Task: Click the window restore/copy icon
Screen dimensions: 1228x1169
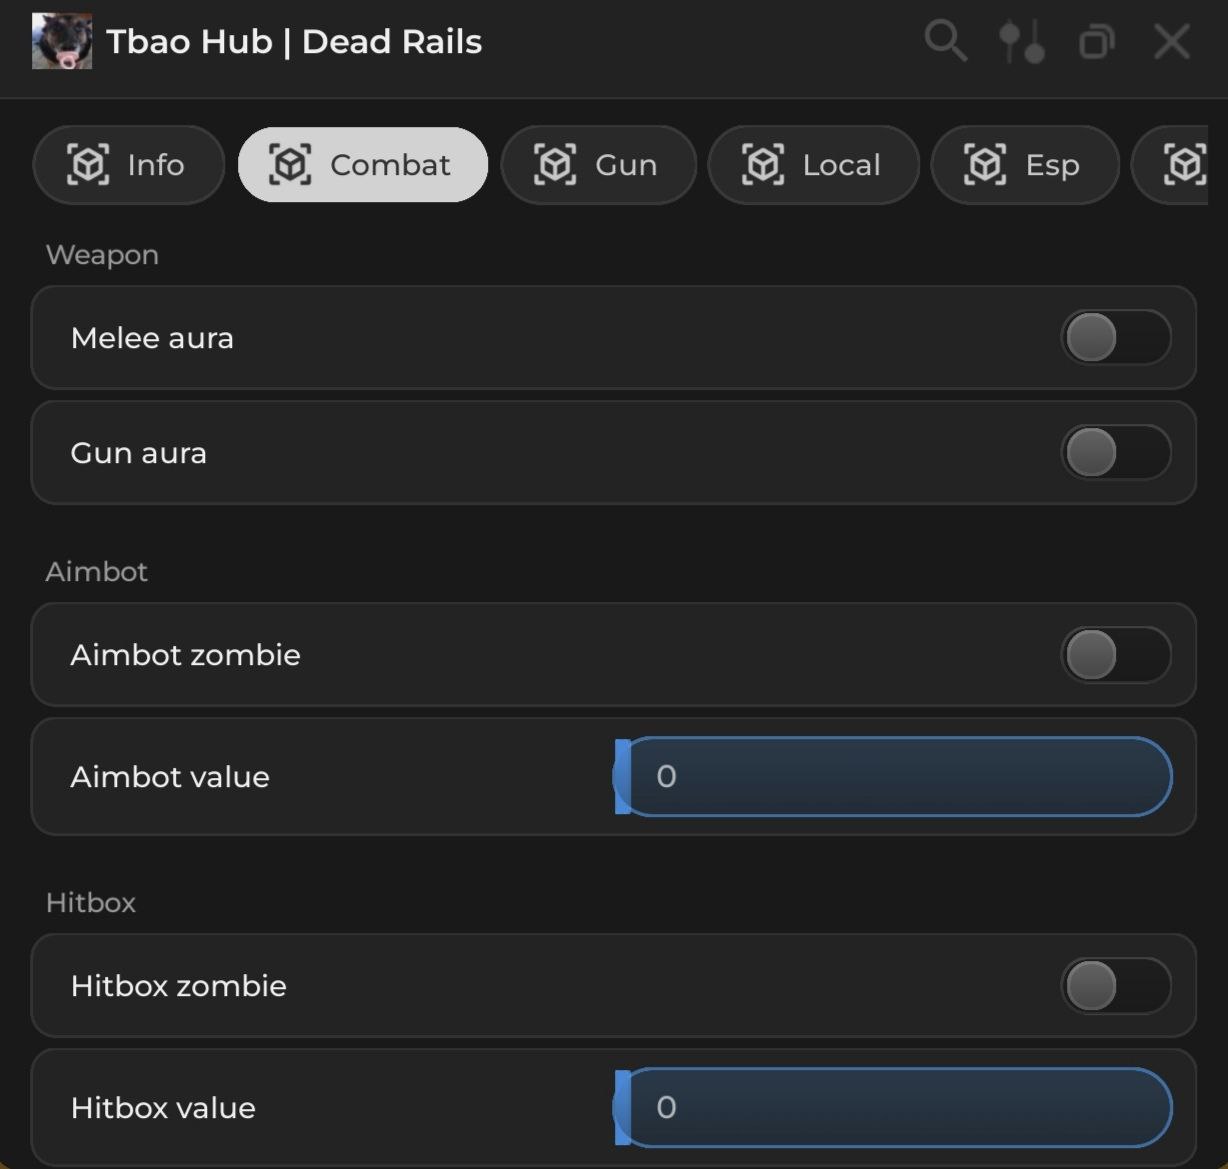Action: click(1097, 42)
